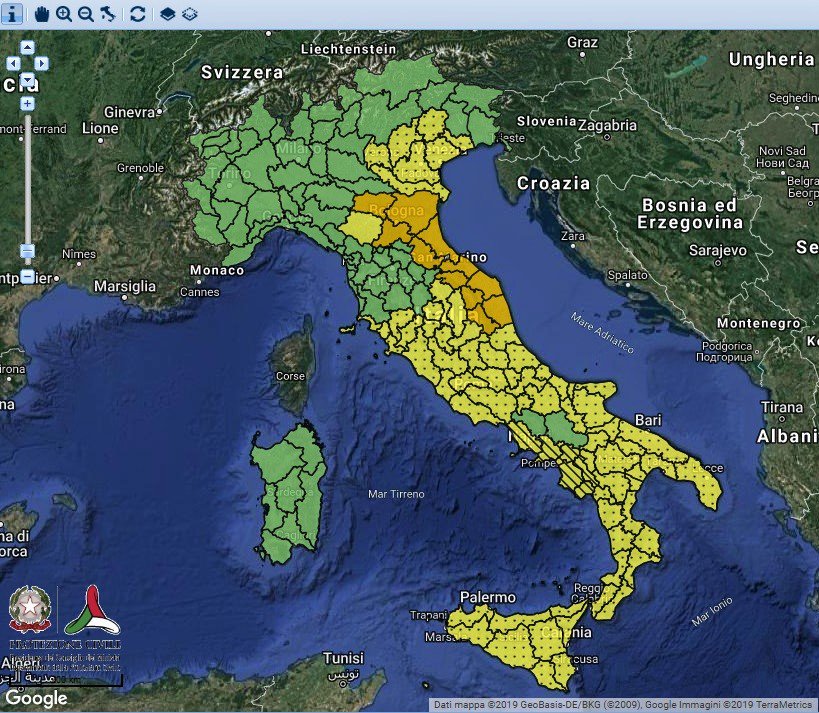Click the 'Sarajevo' city label
The width and height of the screenshot is (819, 713).
[718, 250]
